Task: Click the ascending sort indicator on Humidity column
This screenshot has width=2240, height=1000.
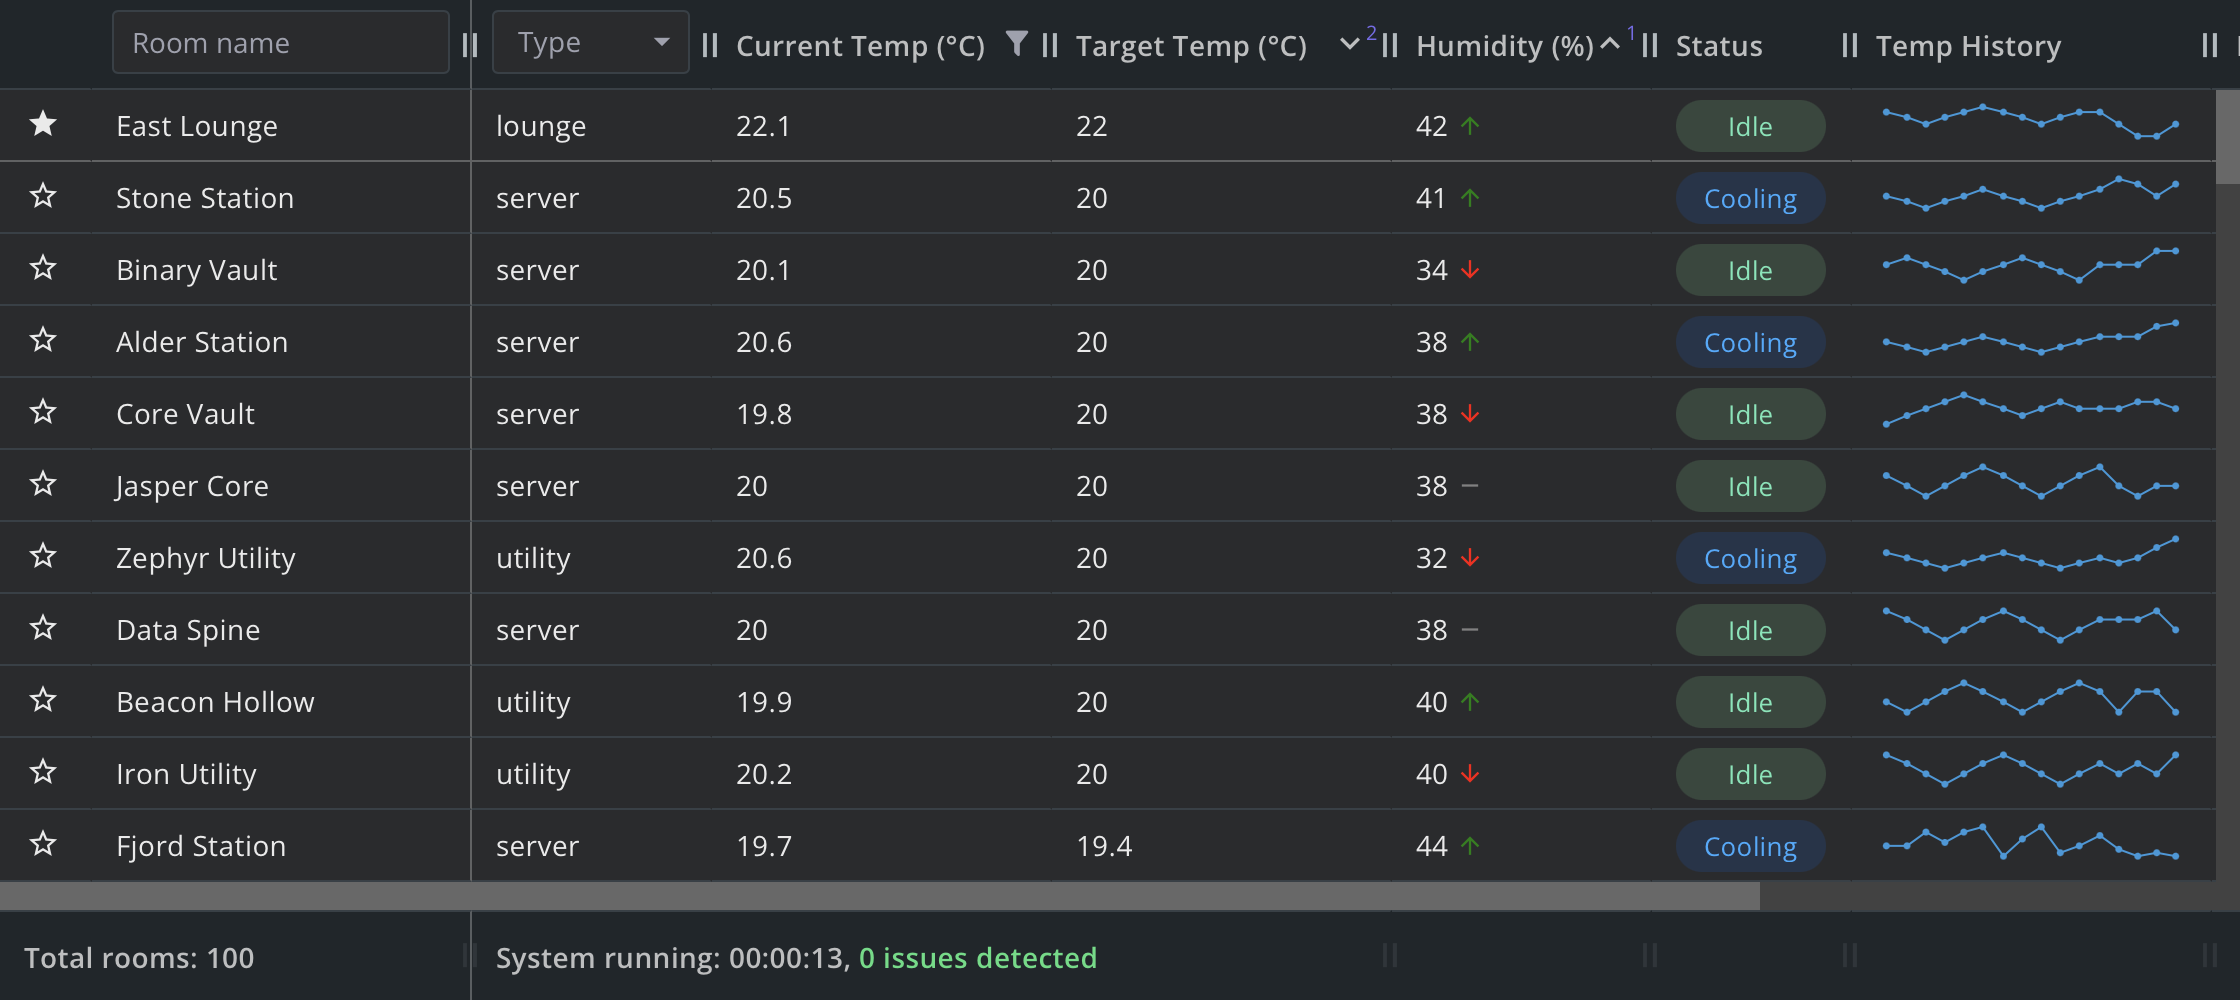Action: 1610,44
